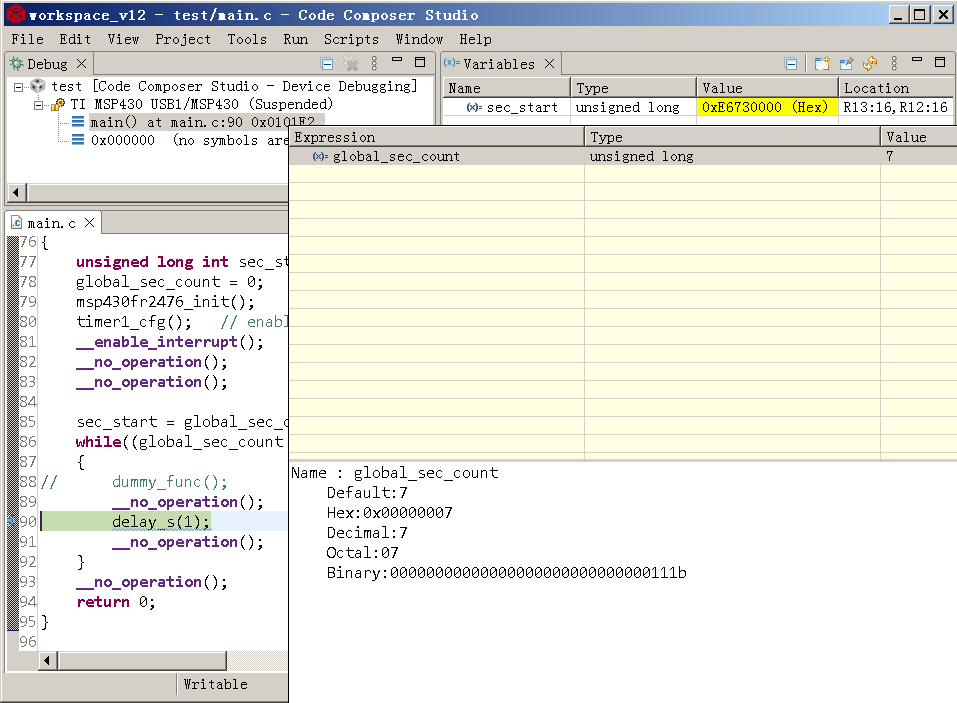
Task: Collapse the 'test' debug session tree node
Action: (21, 87)
